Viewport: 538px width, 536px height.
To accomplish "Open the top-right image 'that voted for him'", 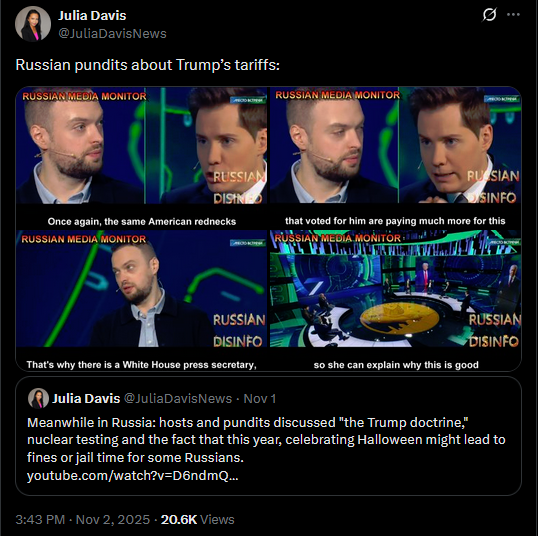I will (395, 158).
